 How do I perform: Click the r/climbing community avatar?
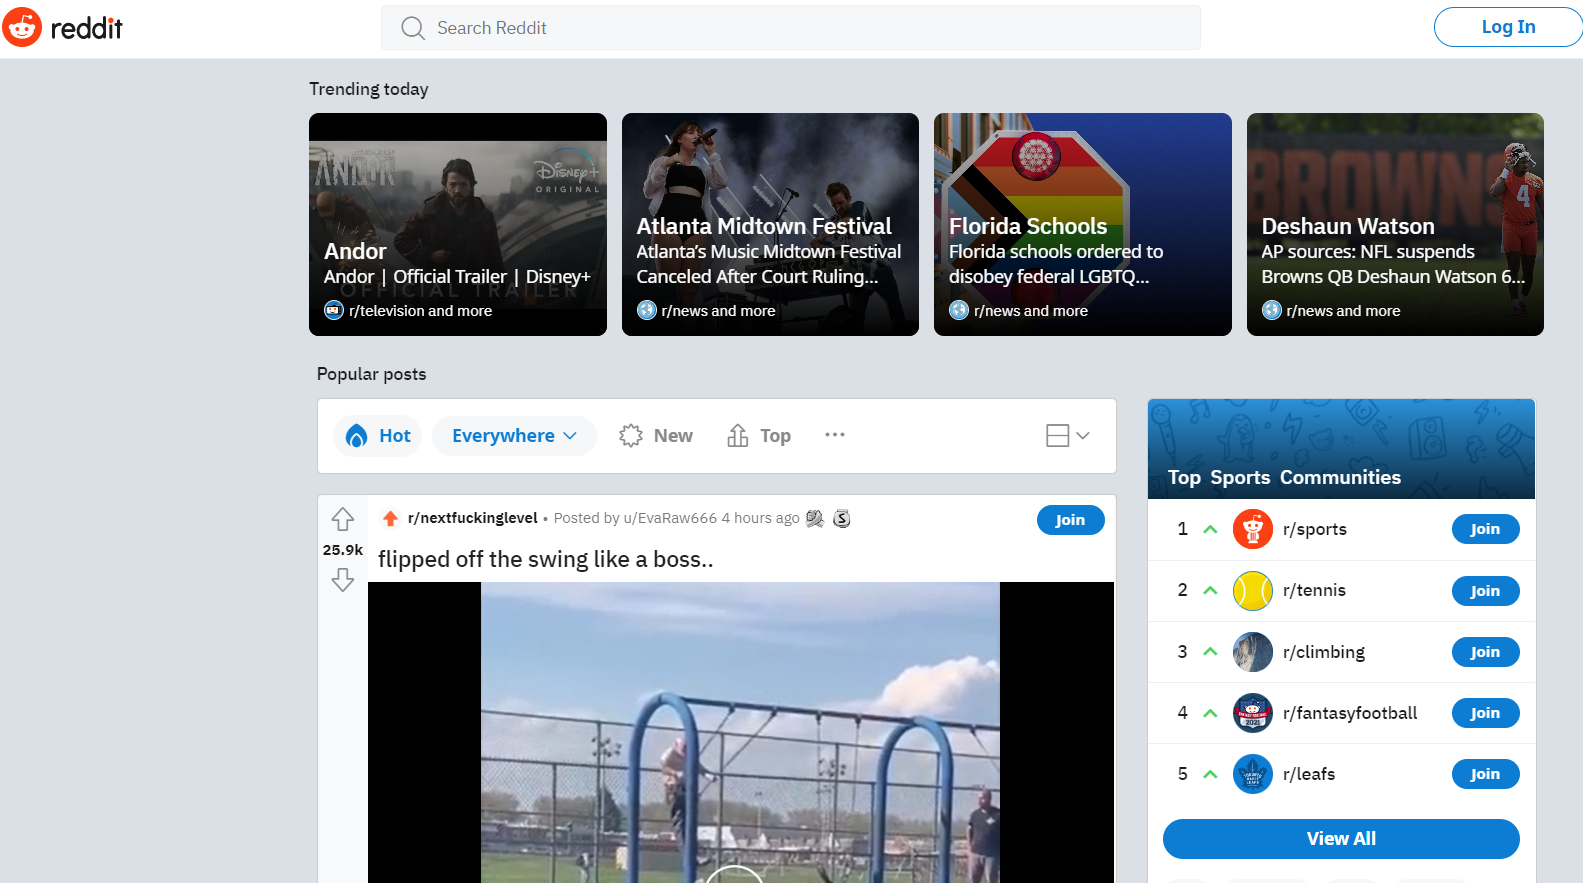[x=1252, y=652]
